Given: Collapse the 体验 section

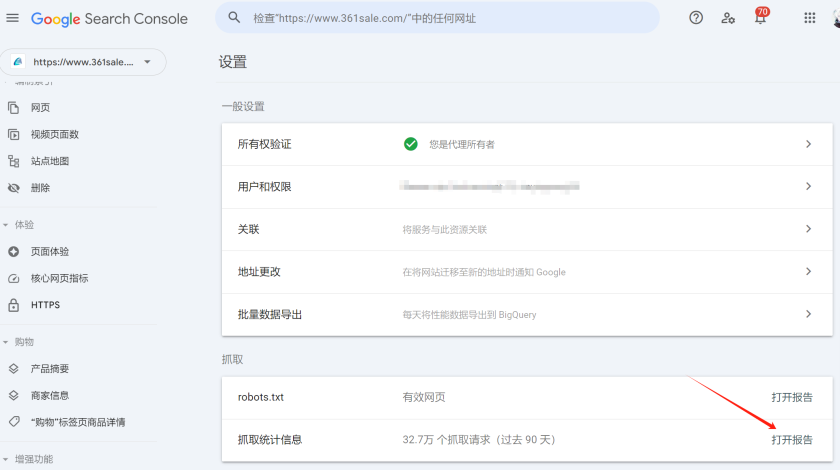Looking at the screenshot, I should click(5, 225).
